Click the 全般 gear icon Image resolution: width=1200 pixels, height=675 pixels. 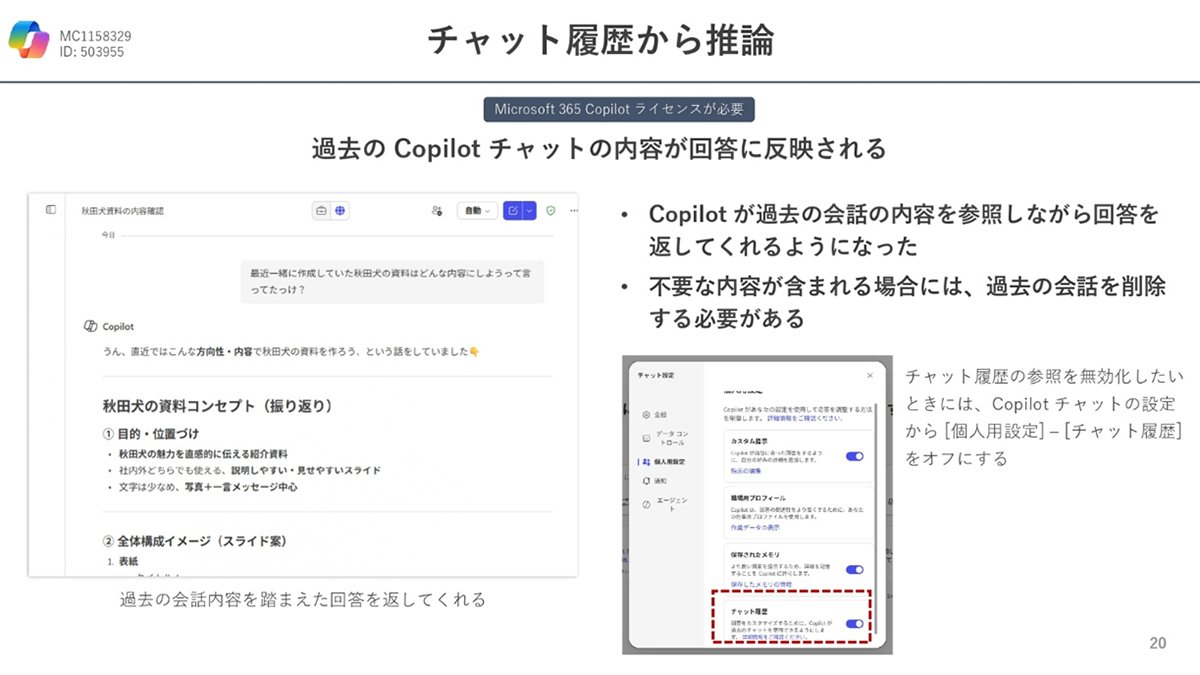pos(647,414)
